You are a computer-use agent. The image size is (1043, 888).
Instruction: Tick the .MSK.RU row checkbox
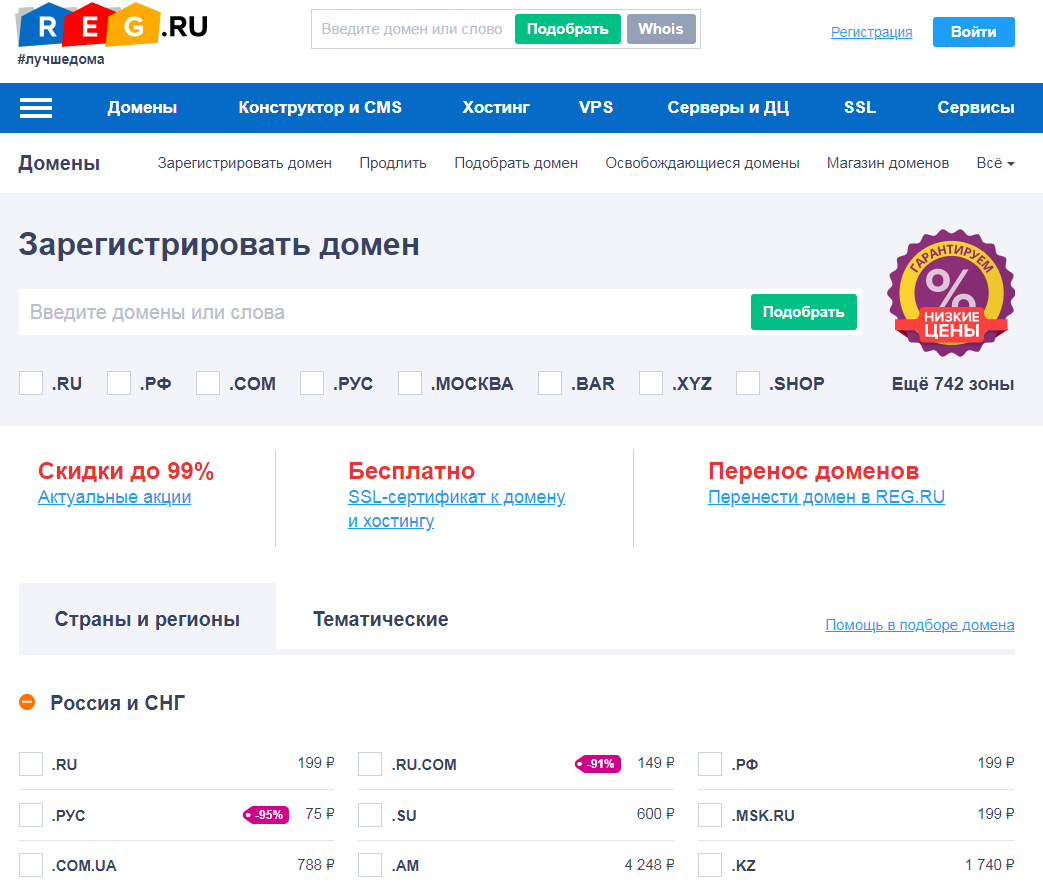click(x=710, y=815)
